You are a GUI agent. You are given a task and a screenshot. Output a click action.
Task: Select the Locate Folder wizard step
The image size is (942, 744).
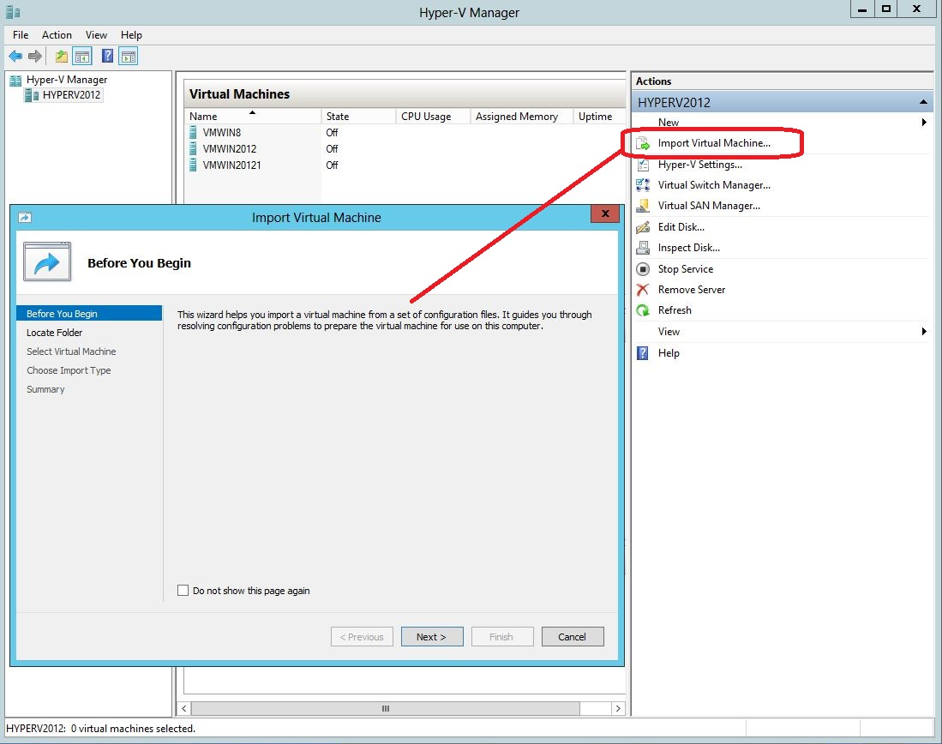click(x=54, y=333)
